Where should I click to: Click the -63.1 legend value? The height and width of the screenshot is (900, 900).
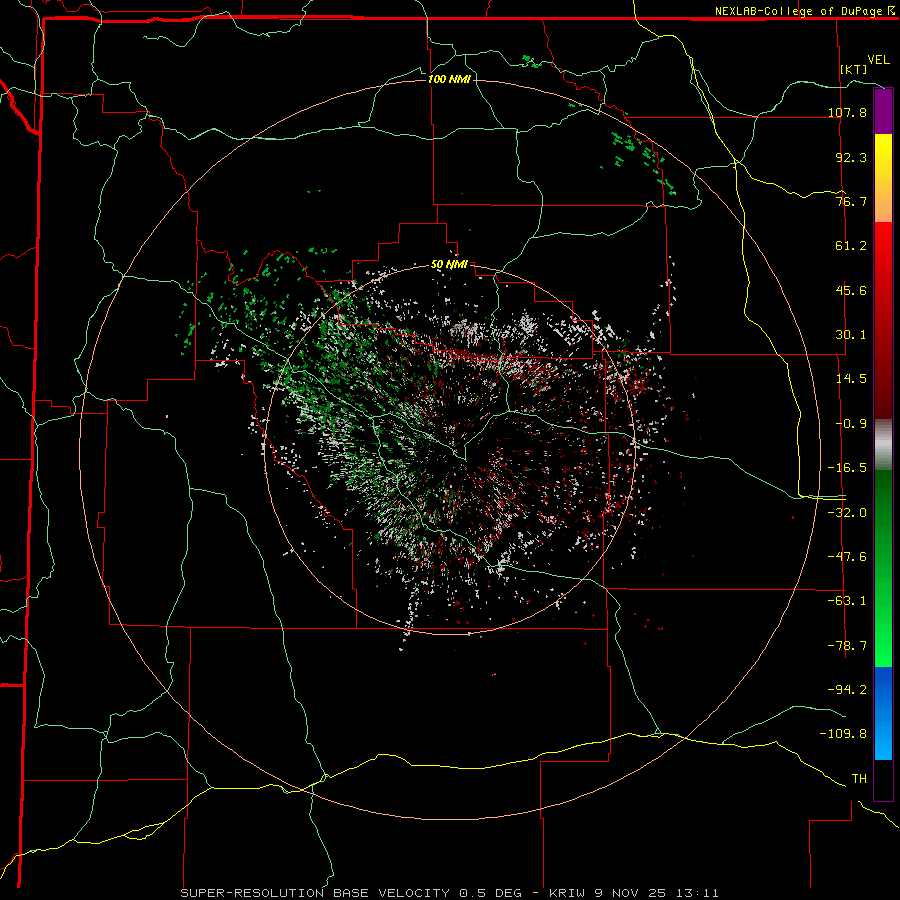847,601
